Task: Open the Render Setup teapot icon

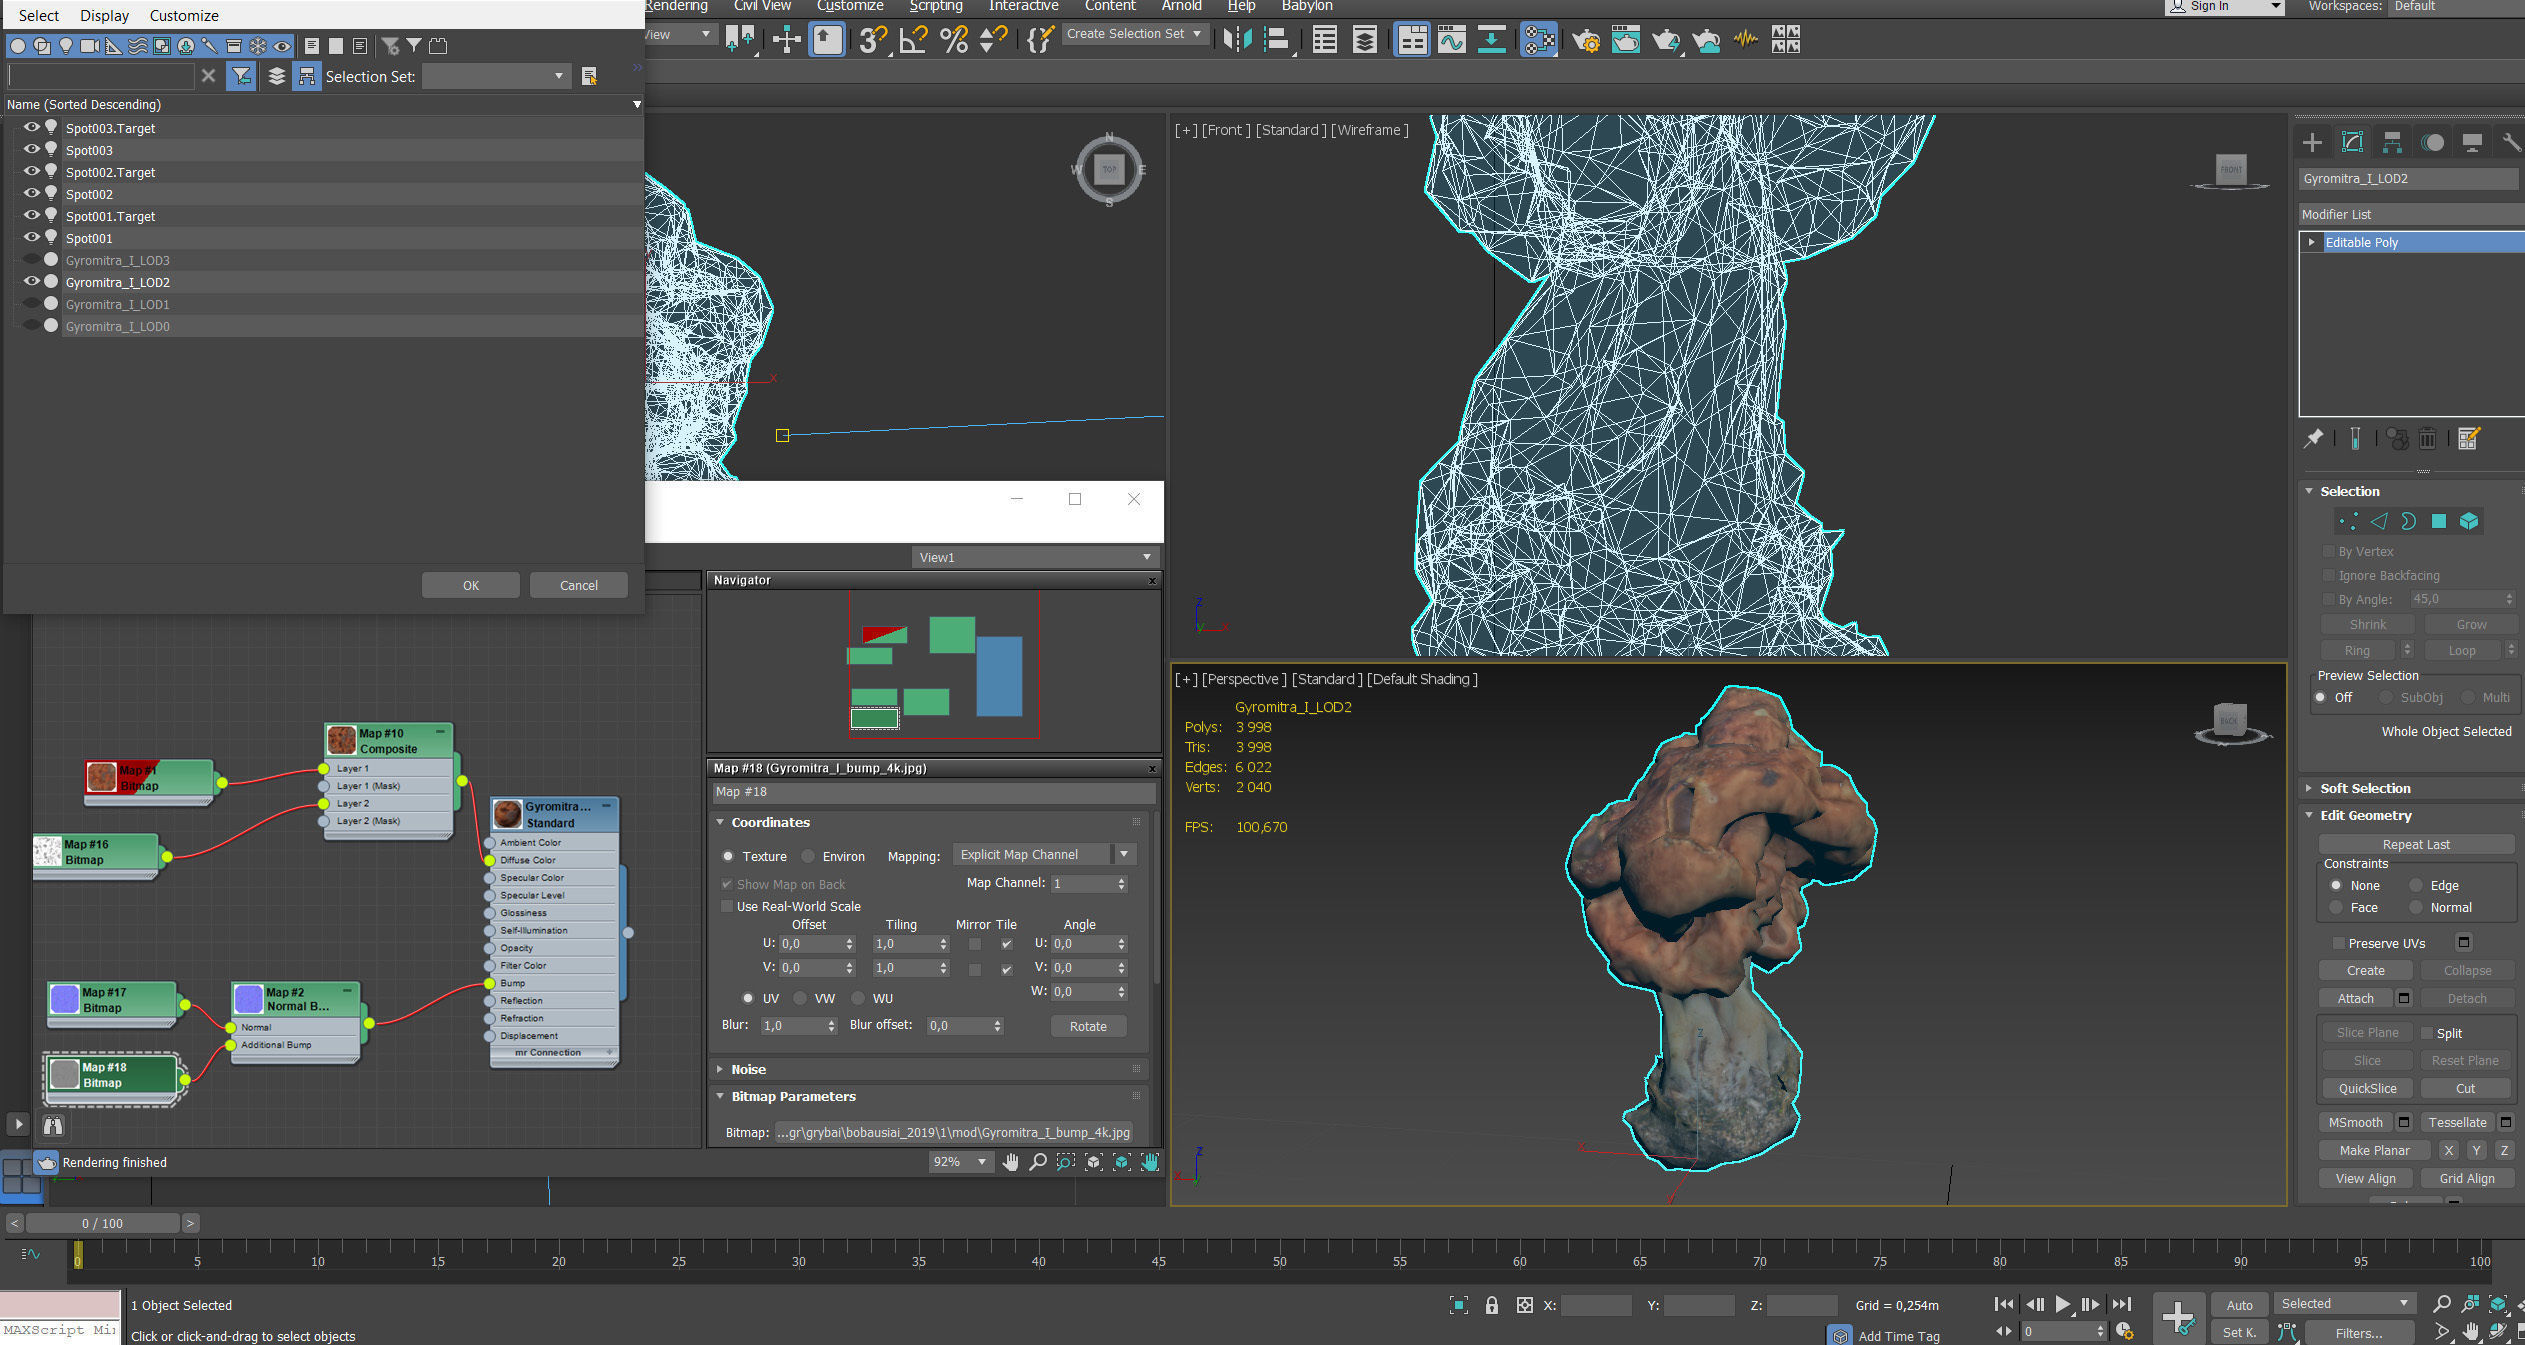Action: click(x=1585, y=39)
